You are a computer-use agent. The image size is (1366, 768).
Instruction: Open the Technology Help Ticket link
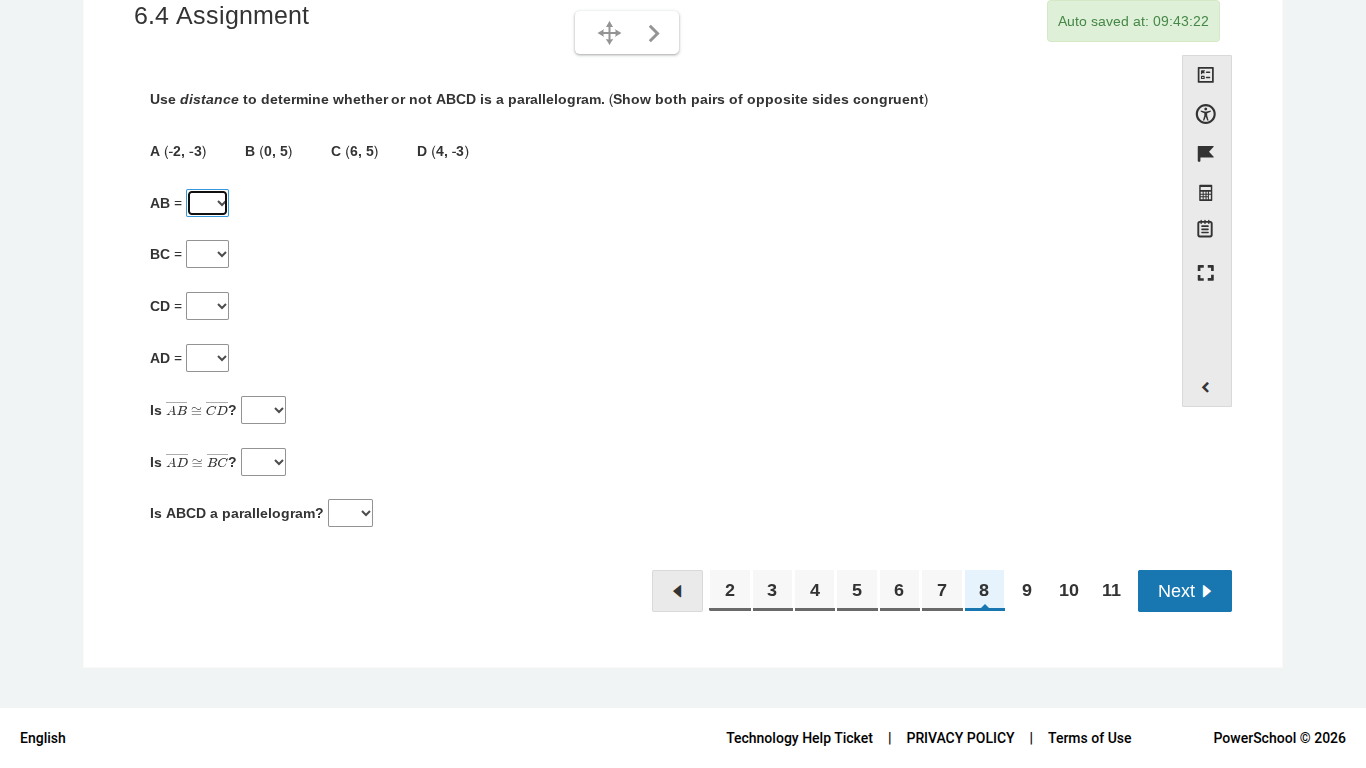click(799, 738)
